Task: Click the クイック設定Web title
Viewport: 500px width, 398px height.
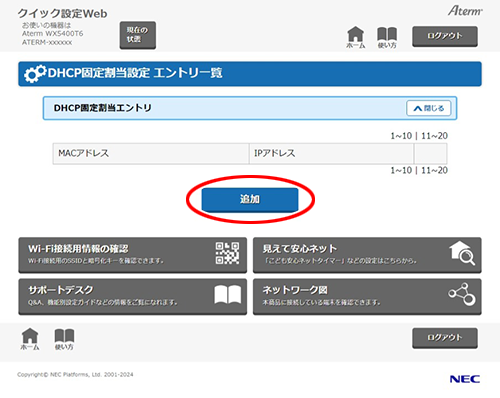Action: 62,13
